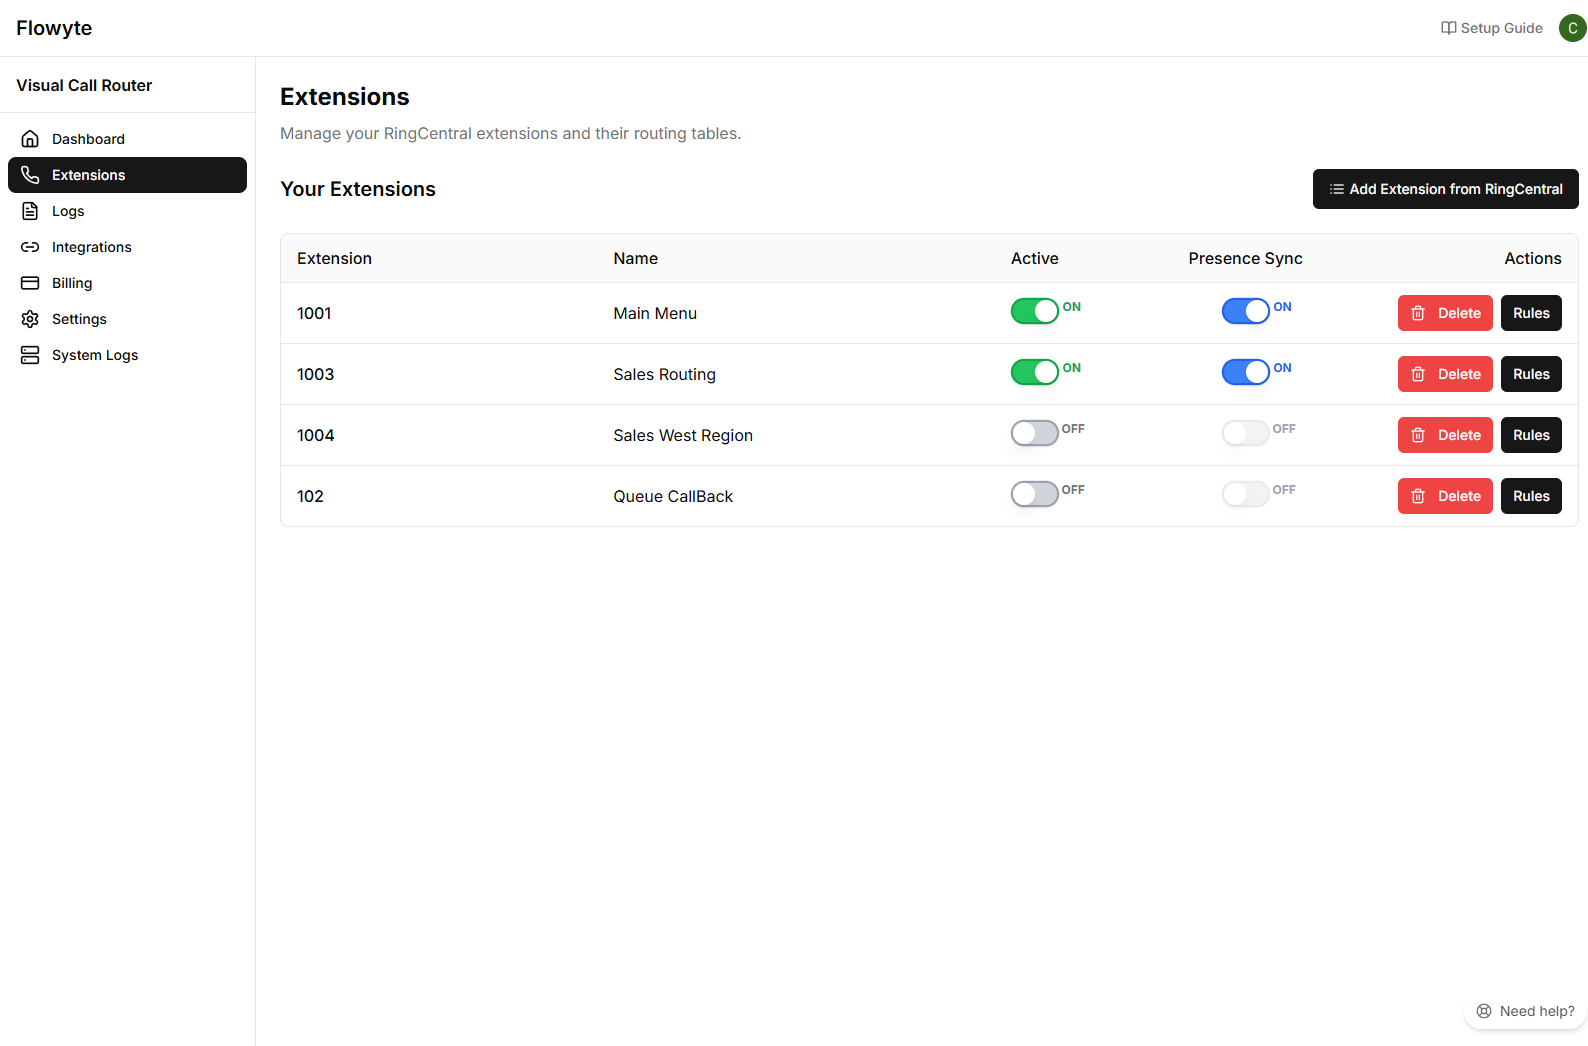Open the Logs menu item

pyautogui.click(x=68, y=211)
